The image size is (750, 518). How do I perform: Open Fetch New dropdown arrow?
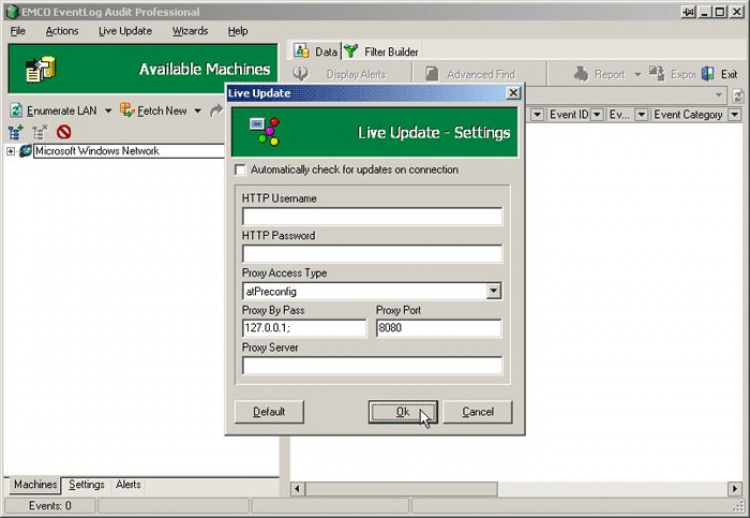[198, 111]
